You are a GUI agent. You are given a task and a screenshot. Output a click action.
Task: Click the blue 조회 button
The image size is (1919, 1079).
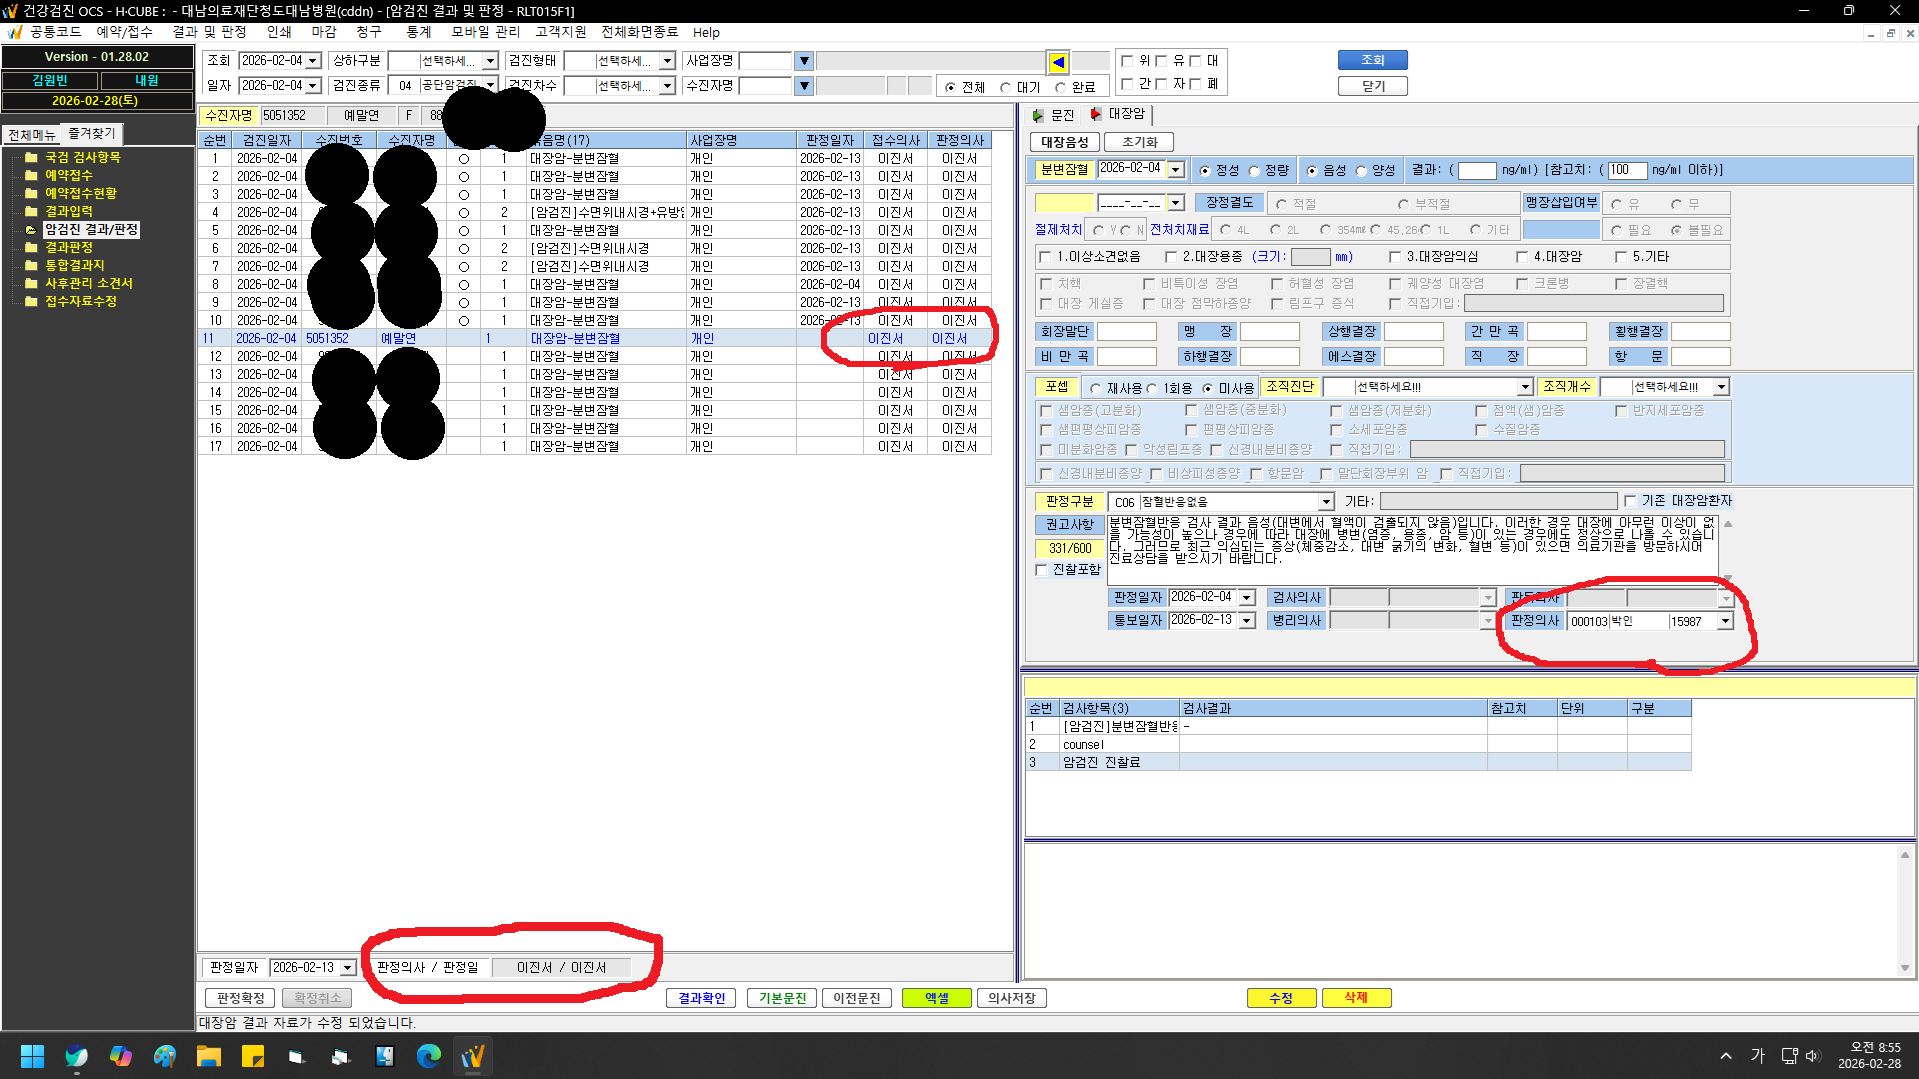coord(1372,60)
